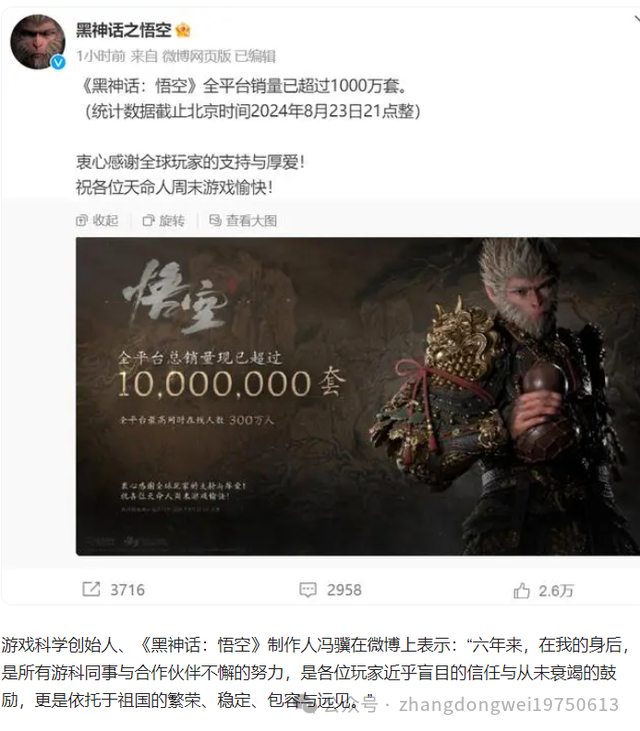The width and height of the screenshot is (640, 731).
Task: Rotate the image with 旋转
Action: click(x=164, y=221)
